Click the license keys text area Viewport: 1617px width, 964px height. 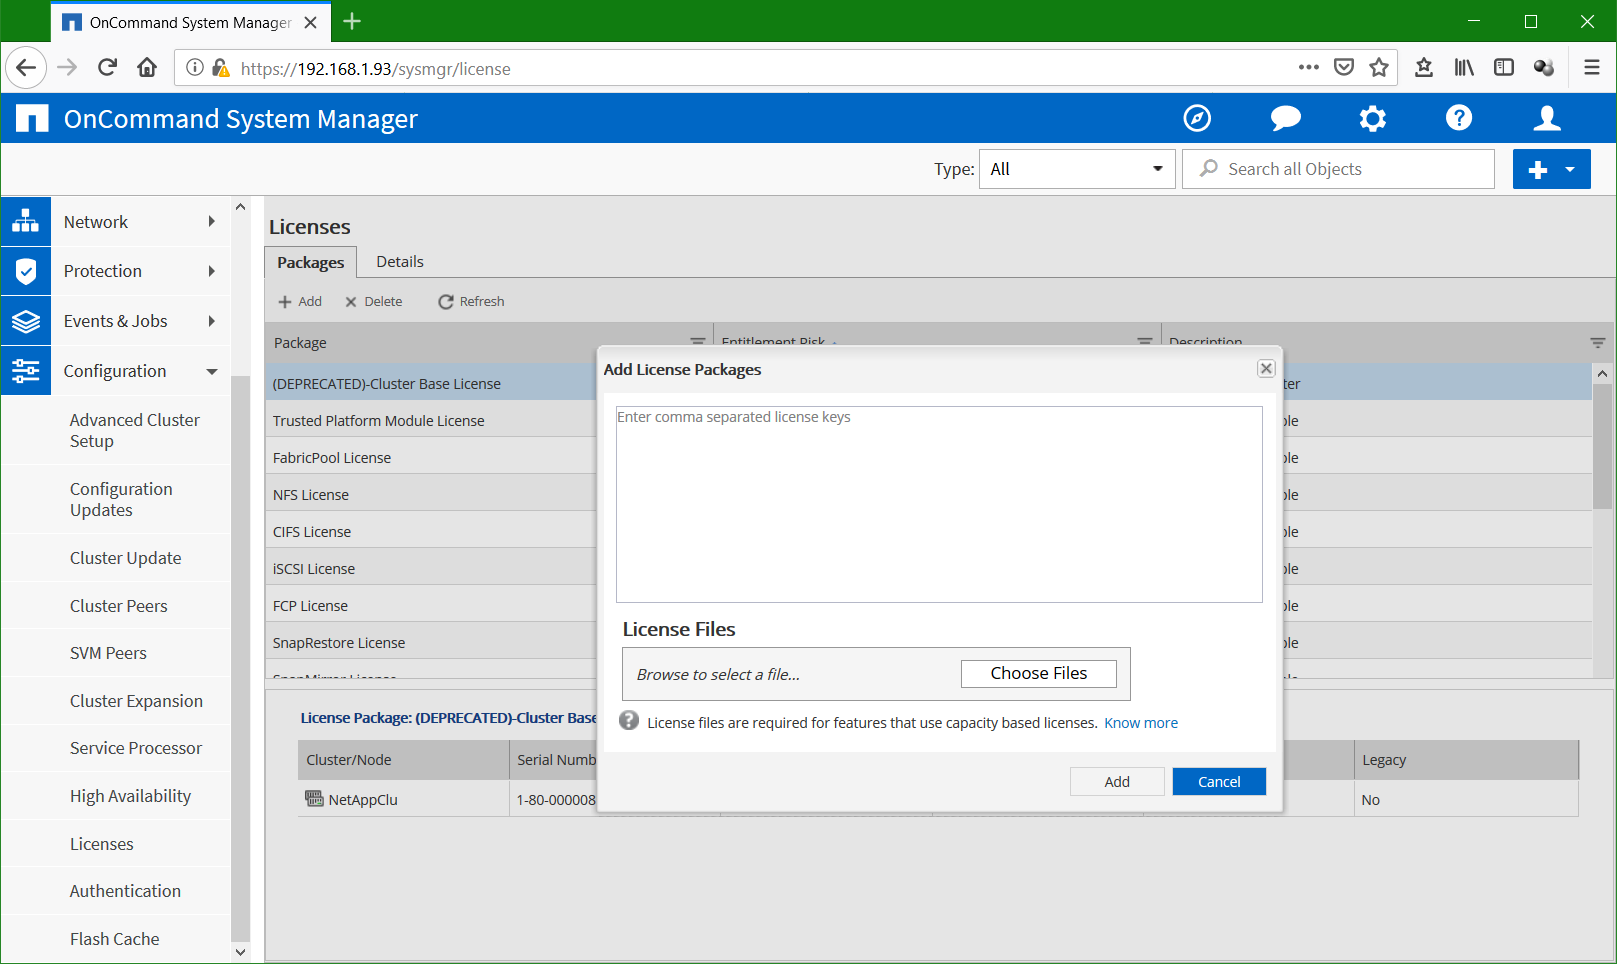[939, 504]
